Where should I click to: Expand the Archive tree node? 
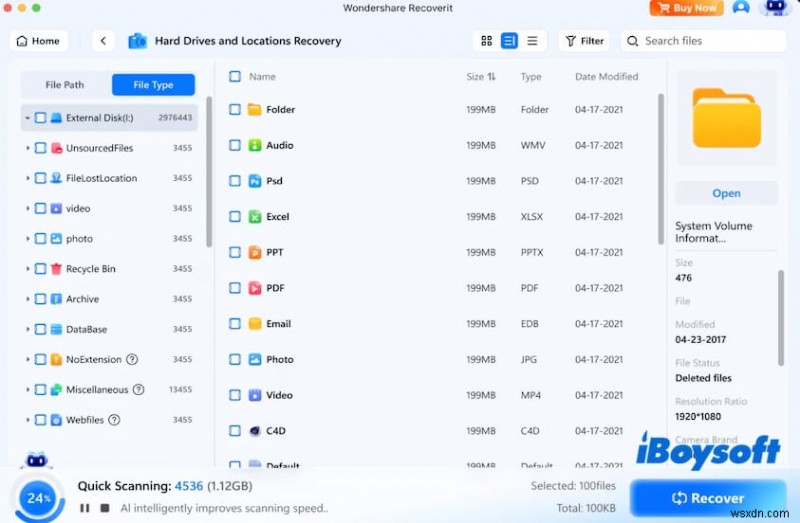point(27,299)
